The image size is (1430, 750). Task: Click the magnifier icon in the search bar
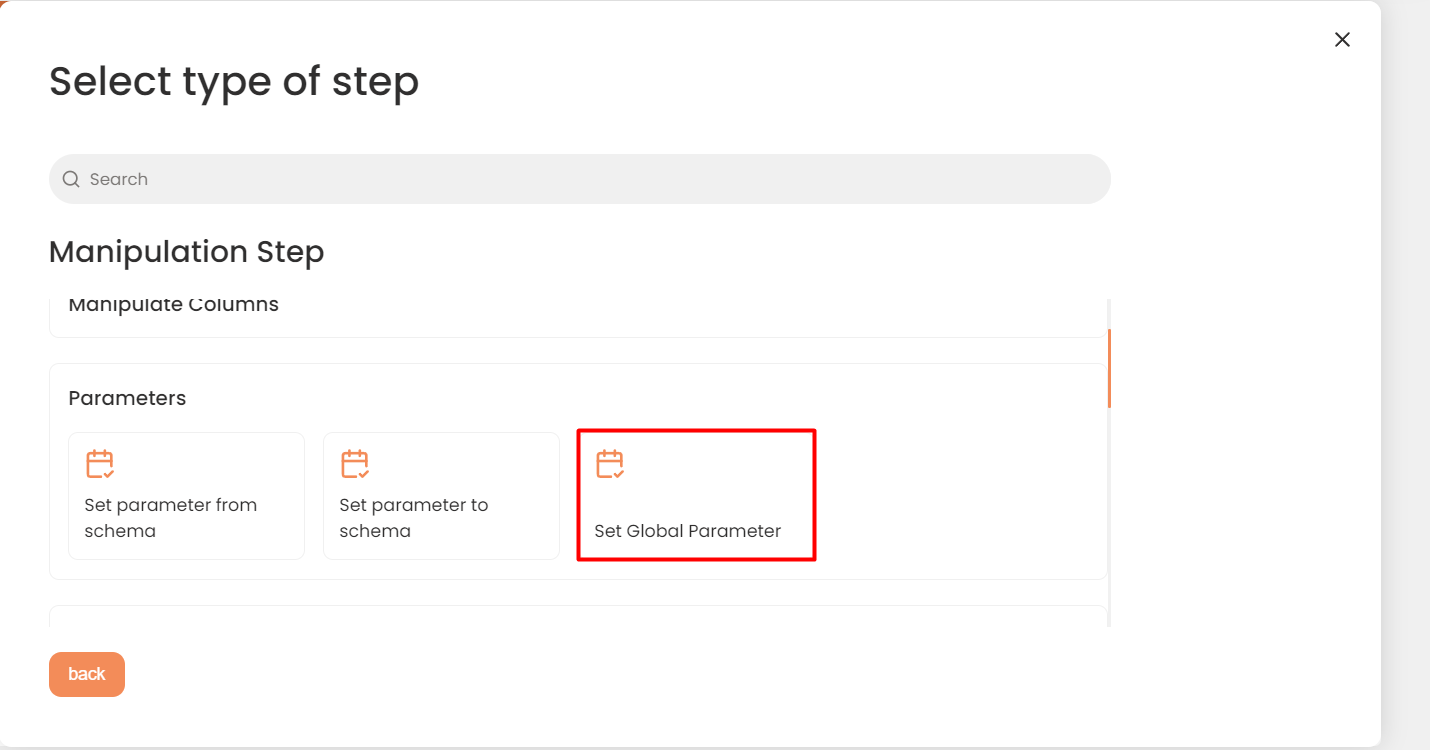[71, 179]
